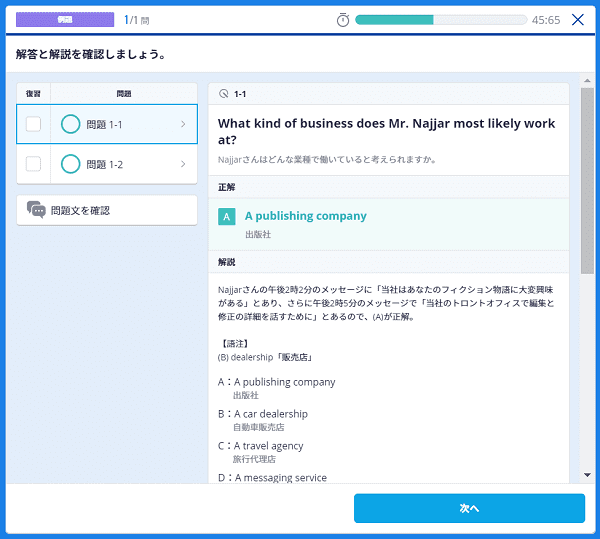Click the speech bubble icon for 問題文を確認
Screen dimensions: 600x539
(x=36, y=210)
